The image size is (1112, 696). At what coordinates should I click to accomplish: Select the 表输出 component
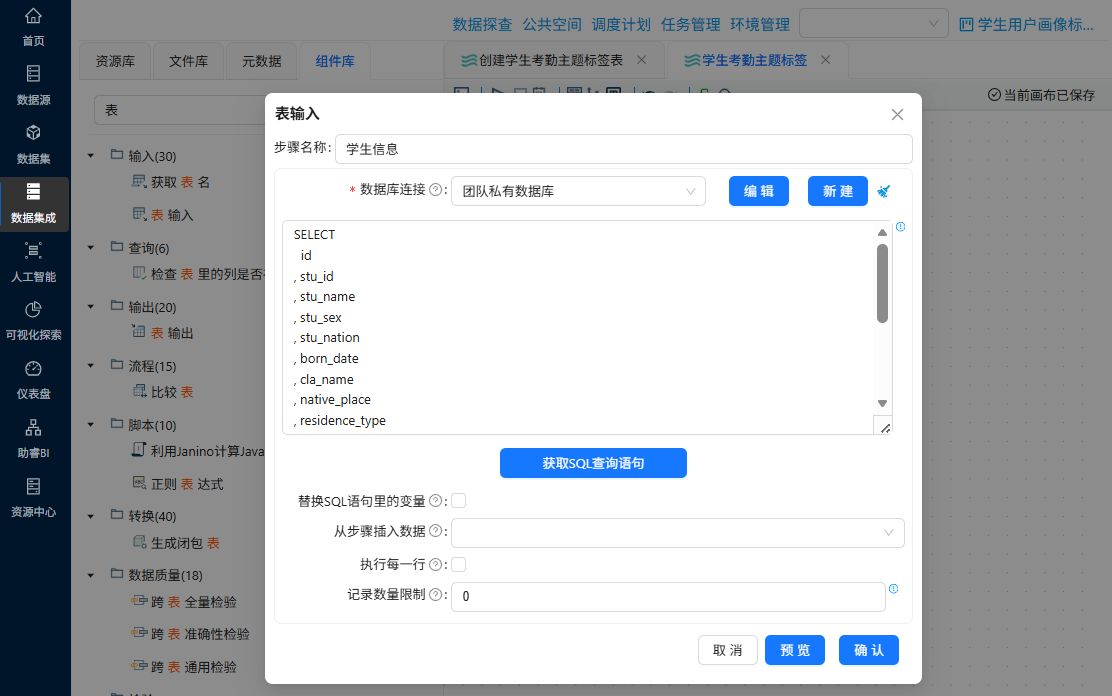coord(163,332)
